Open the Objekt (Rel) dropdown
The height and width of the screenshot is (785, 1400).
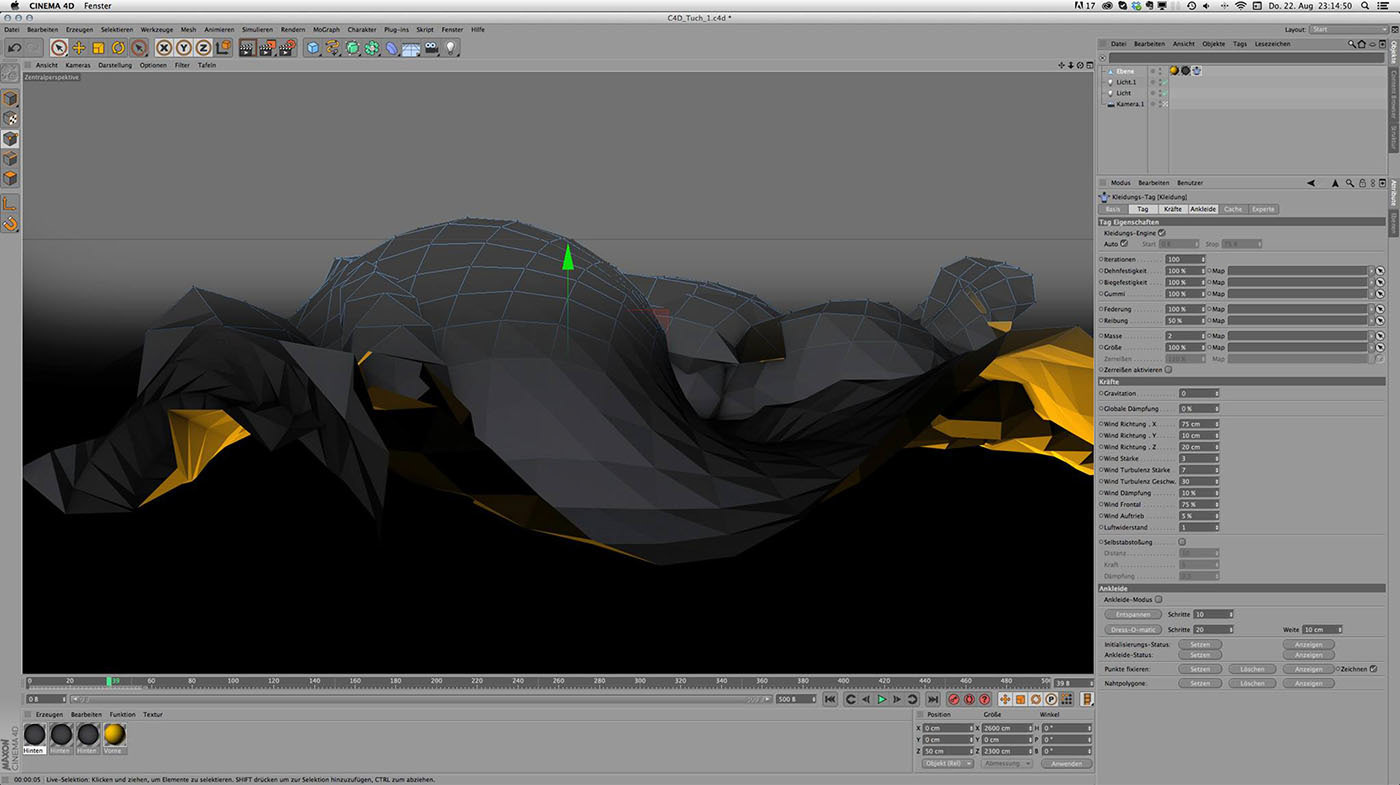point(946,763)
